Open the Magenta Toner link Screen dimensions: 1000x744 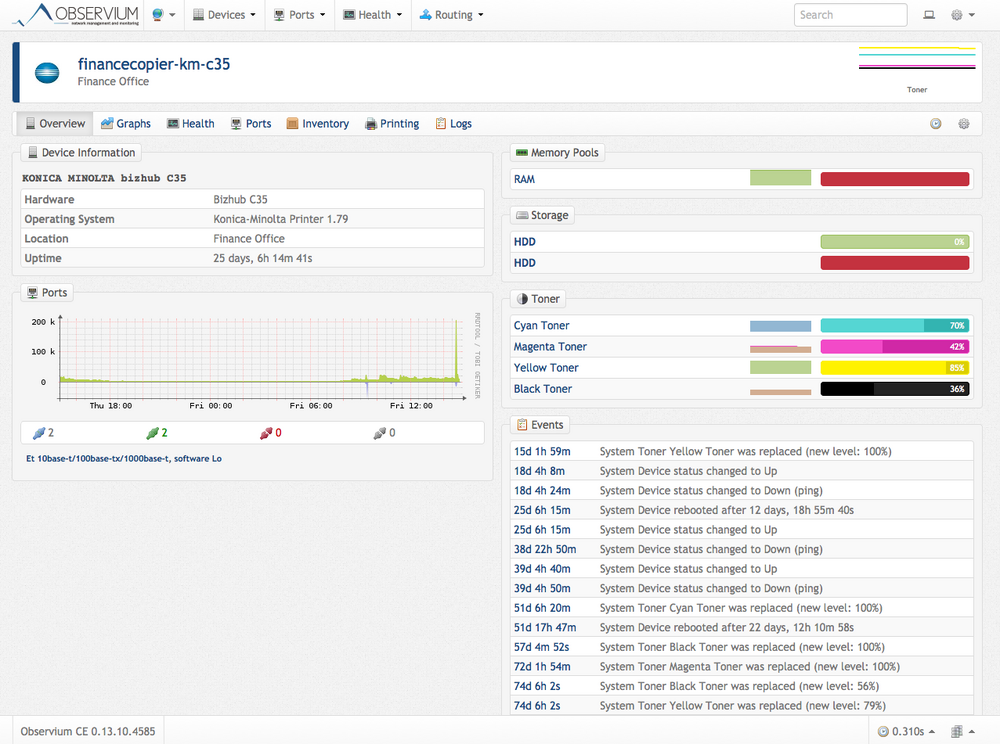coord(550,347)
